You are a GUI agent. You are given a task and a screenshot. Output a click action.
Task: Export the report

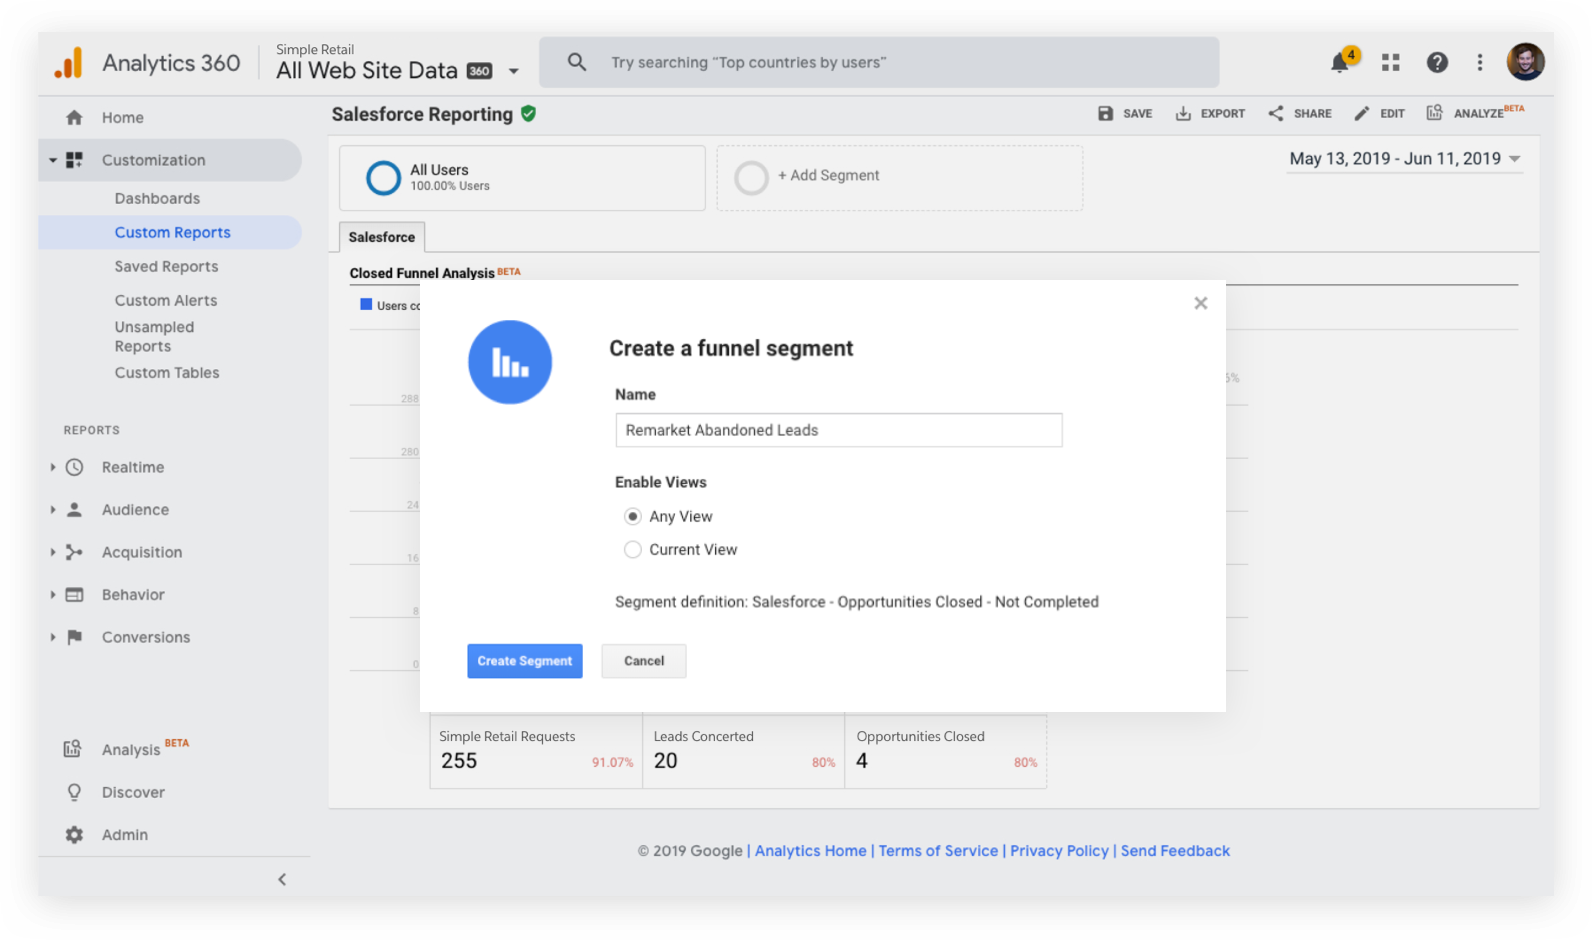click(x=1210, y=114)
